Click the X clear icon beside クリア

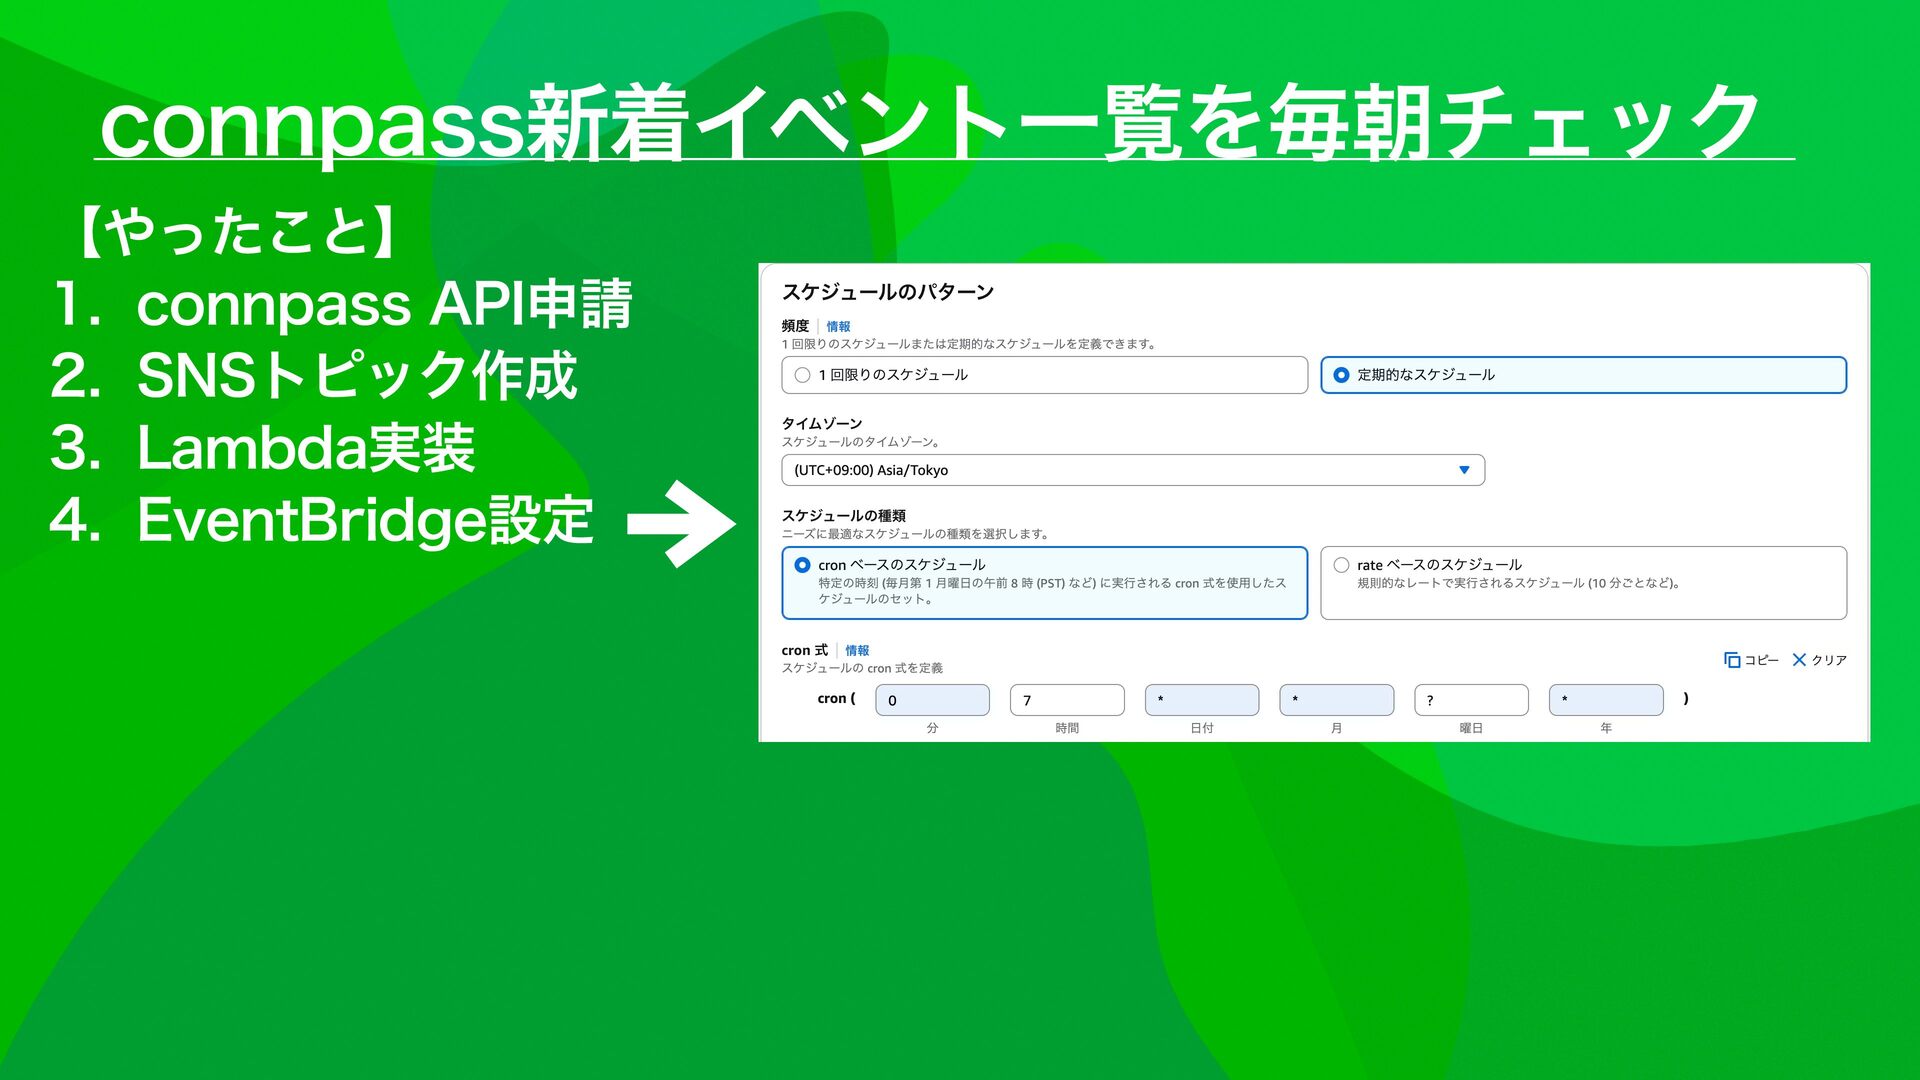1799,660
